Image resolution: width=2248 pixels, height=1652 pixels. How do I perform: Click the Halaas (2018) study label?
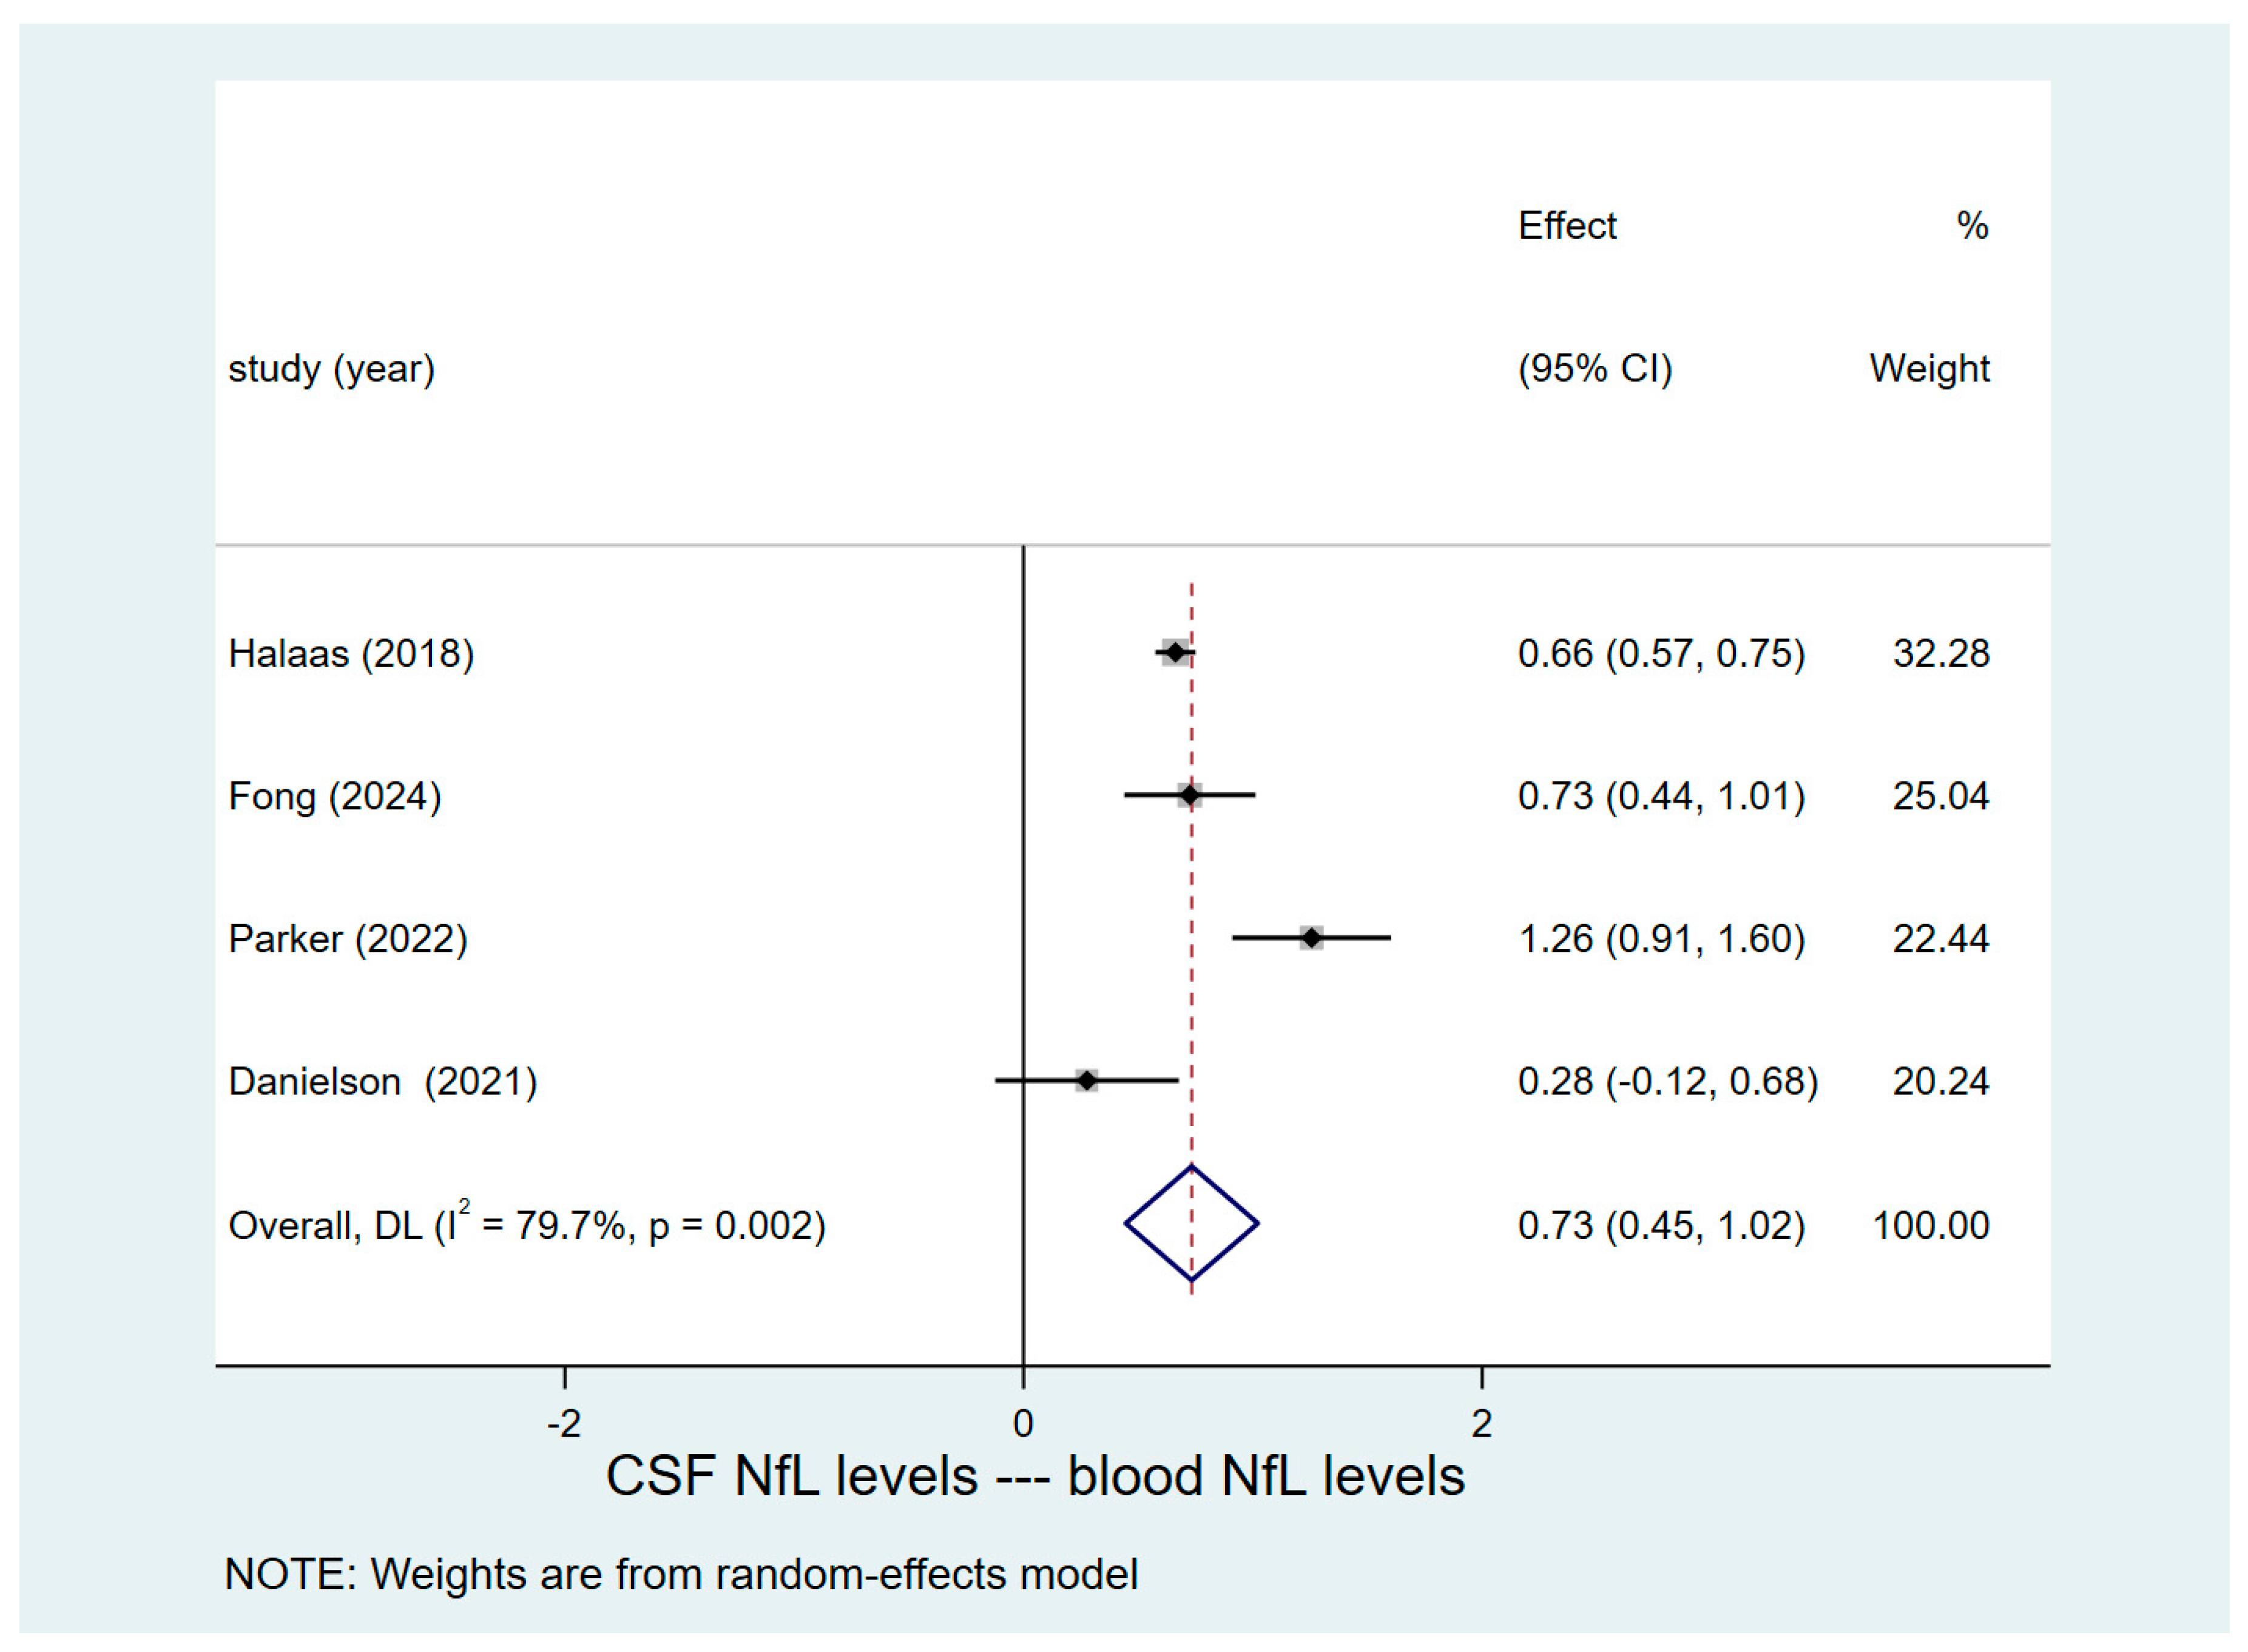click(351, 654)
